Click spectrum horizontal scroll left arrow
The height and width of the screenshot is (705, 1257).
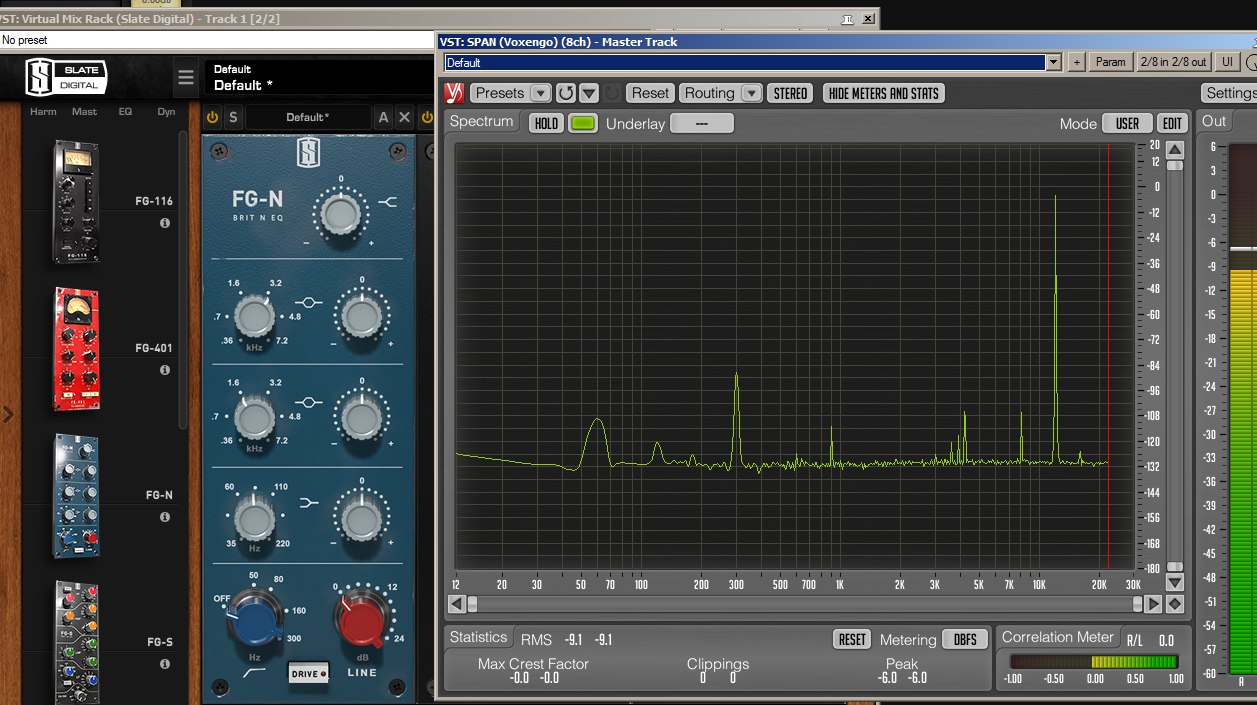pos(456,604)
